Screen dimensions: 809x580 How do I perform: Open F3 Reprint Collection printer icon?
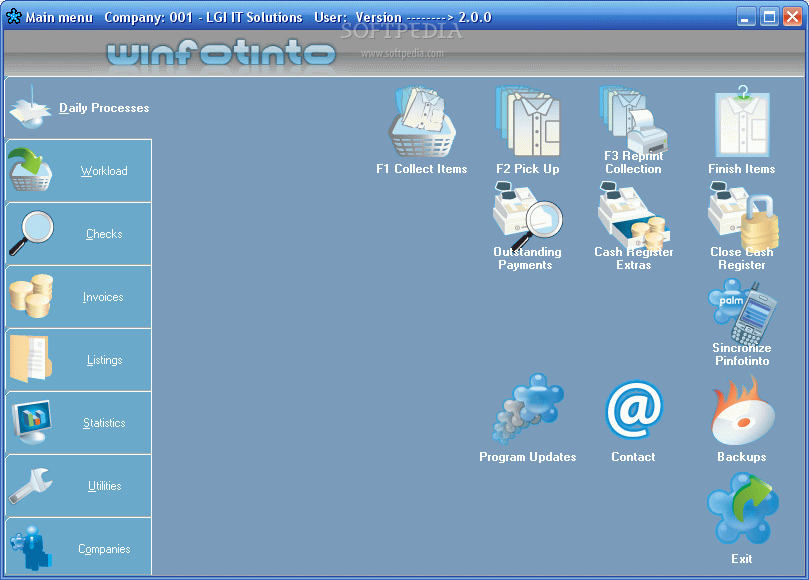tap(633, 120)
